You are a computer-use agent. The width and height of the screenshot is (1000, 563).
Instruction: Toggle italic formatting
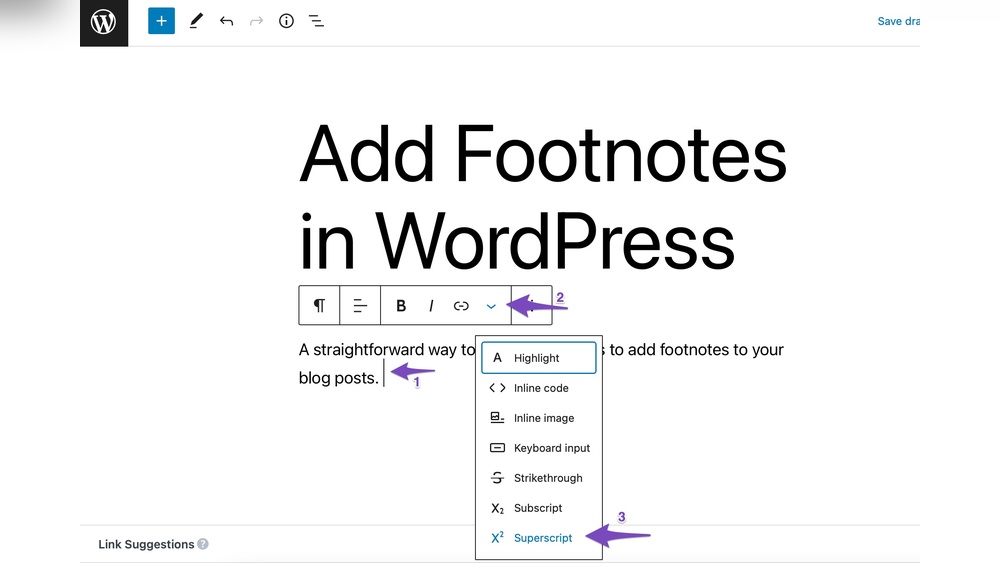coord(431,306)
